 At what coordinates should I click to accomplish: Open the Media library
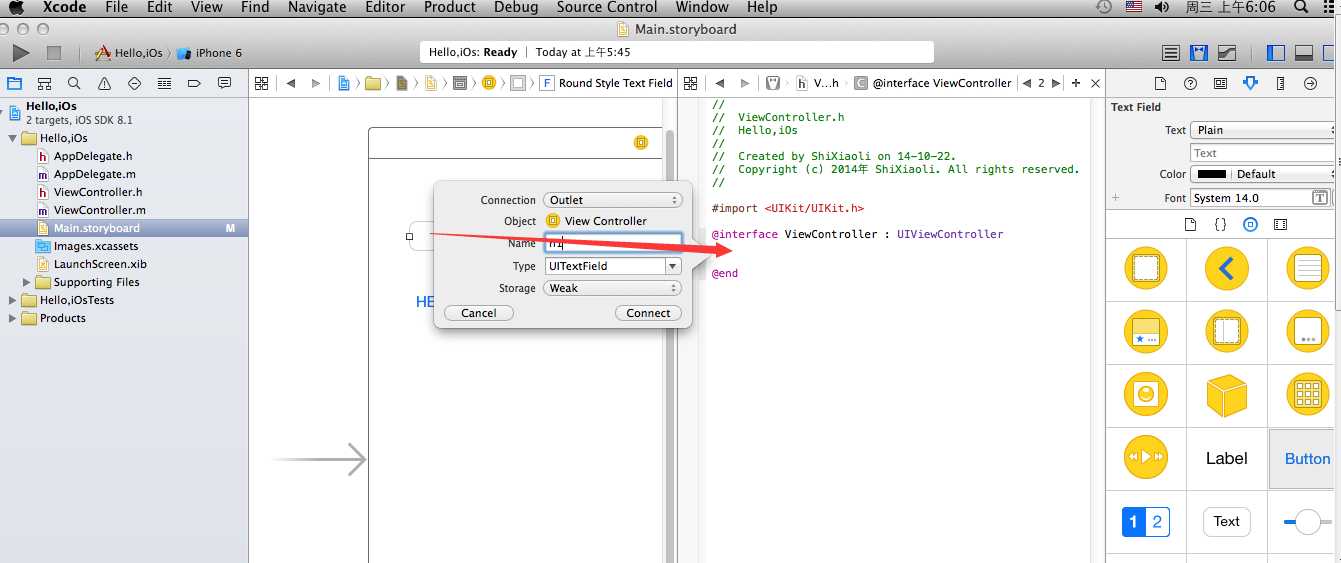1280,224
